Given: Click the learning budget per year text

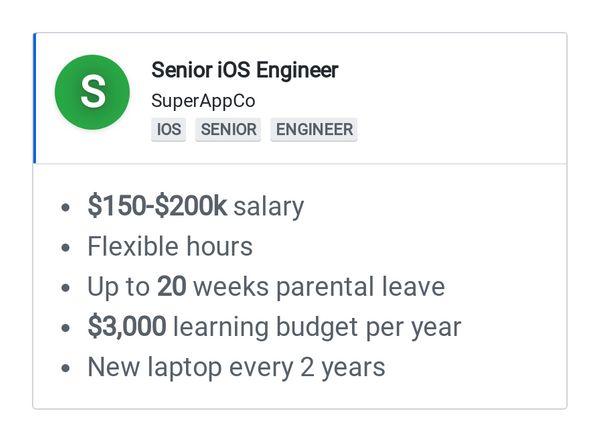Looking at the screenshot, I should [317, 327].
